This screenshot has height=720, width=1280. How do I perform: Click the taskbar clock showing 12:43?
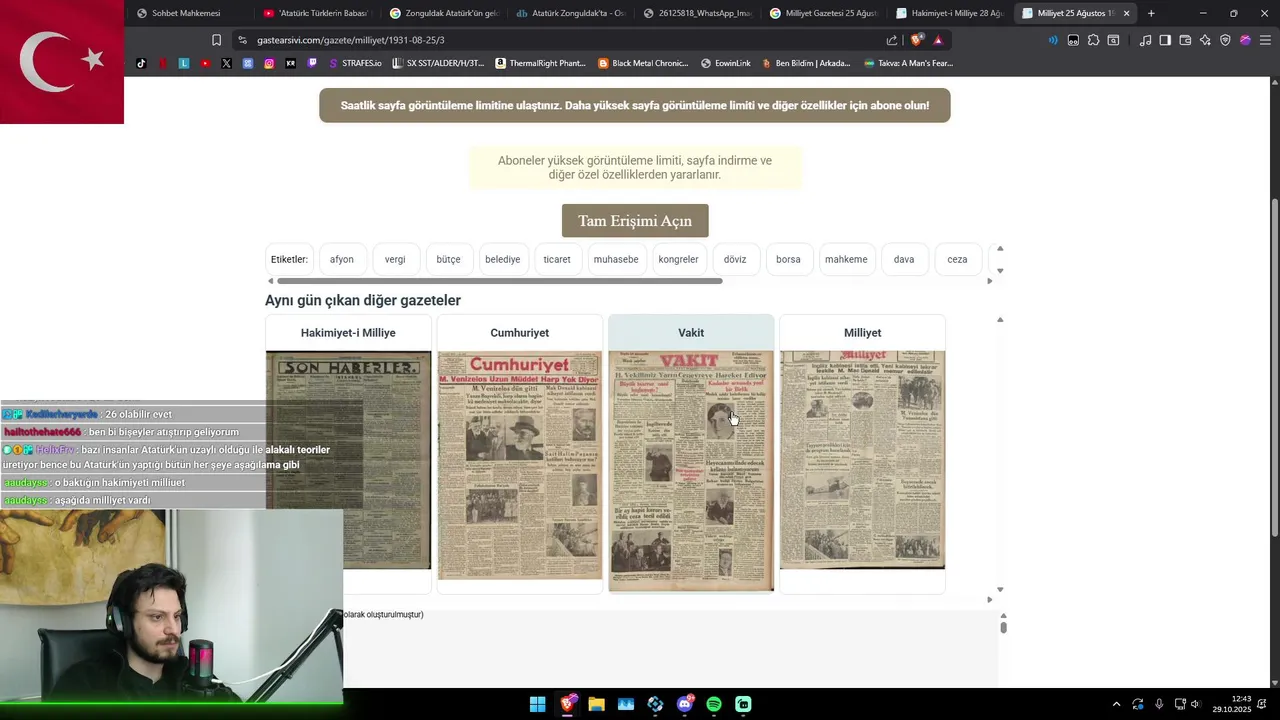click(1232, 704)
